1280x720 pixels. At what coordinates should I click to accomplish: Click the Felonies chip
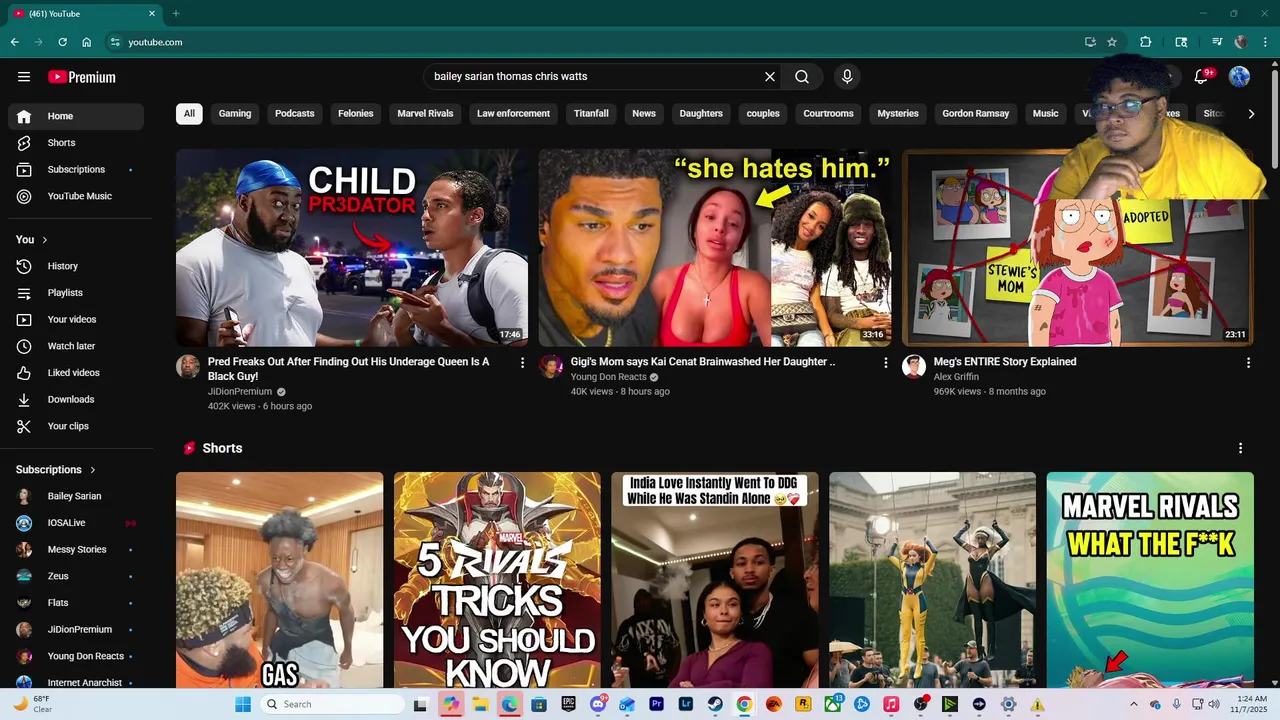point(355,114)
